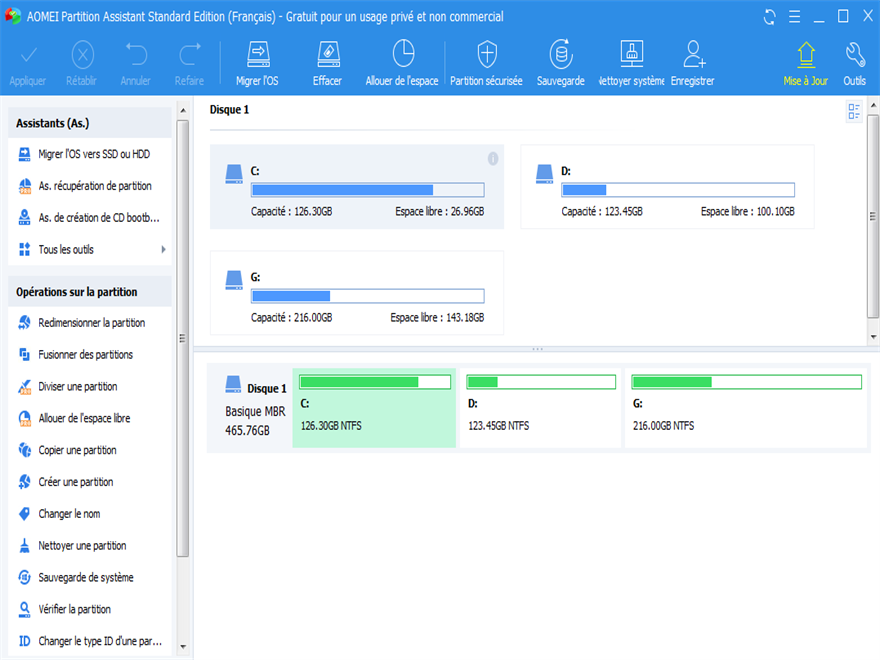
Task: Select Vérifier la partition operation
Action: point(90,609)
